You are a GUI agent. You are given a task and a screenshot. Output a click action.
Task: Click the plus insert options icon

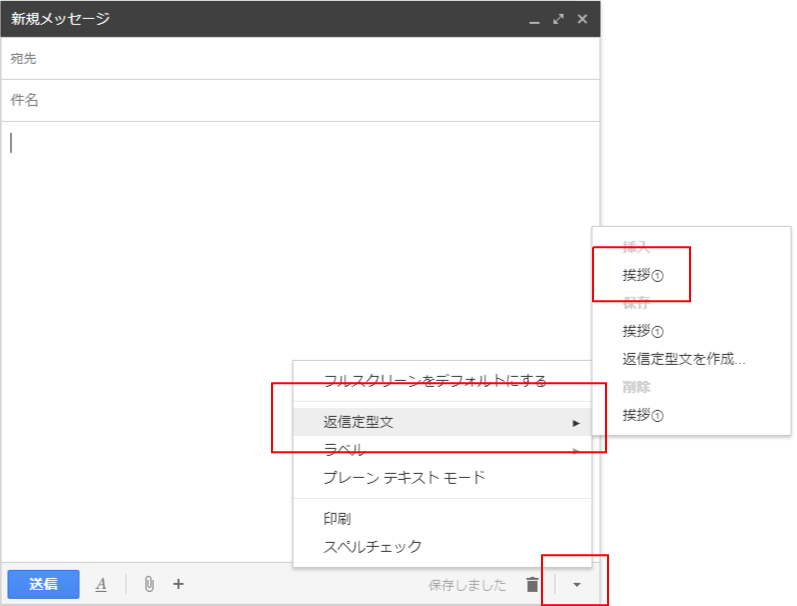point(178,584)
